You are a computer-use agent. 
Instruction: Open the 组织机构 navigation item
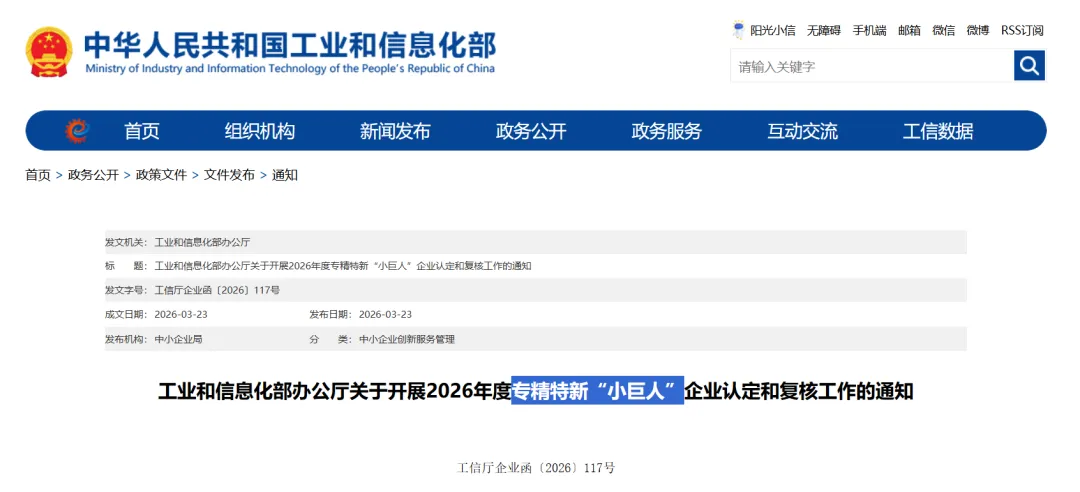(x=260, y=131)
